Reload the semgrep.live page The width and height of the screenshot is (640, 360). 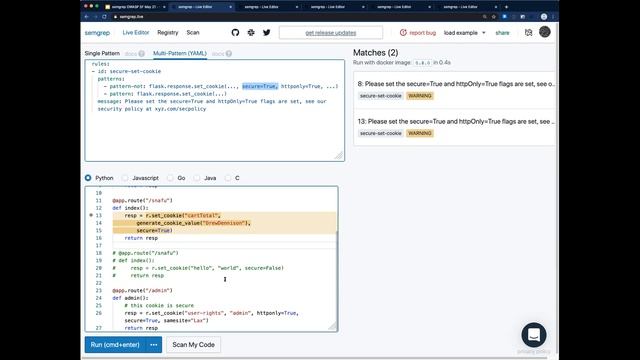(104, 17)
